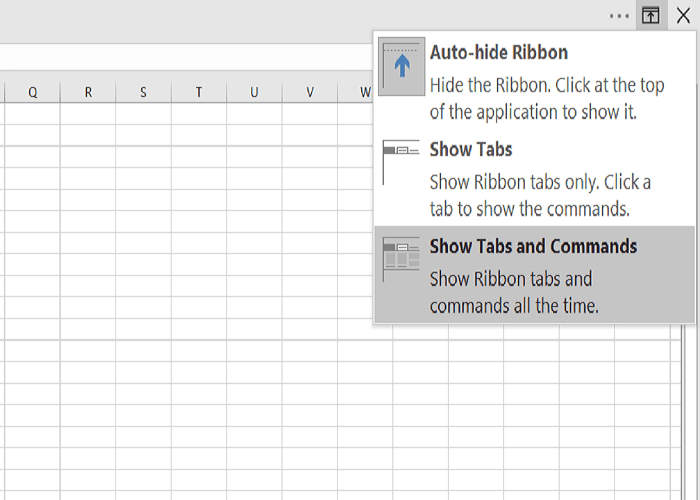This screenshot has height=500, width=700.
Task: Select column U header
Action: 254,92
